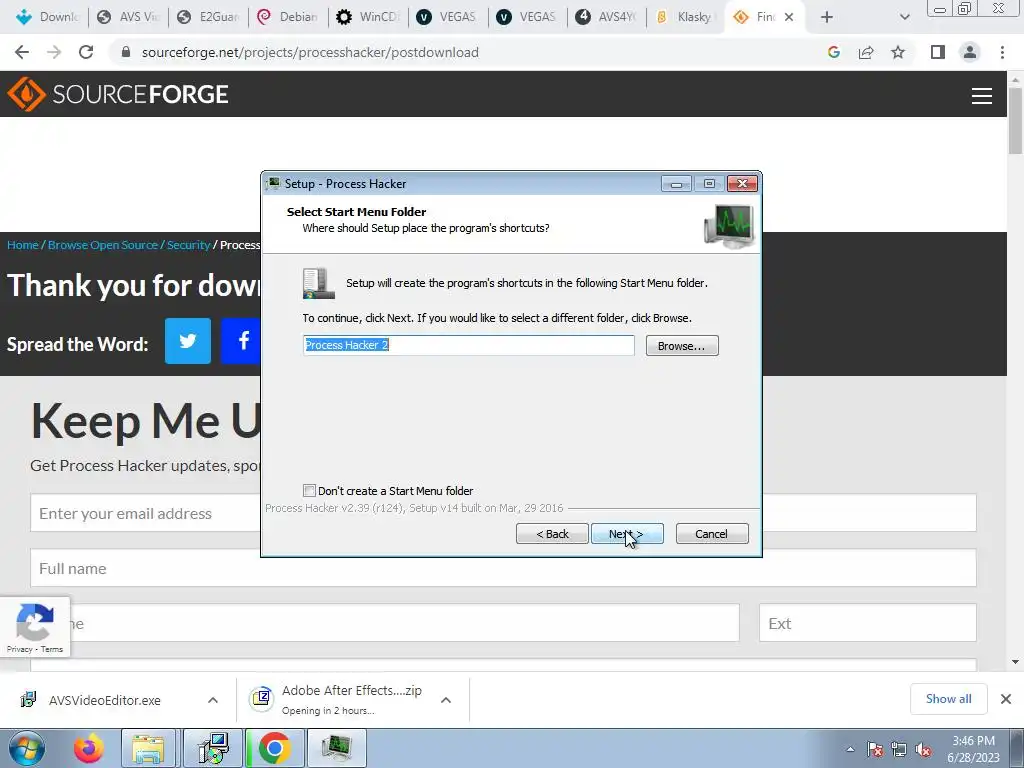
Task: Open AVSVideoEditor.exe download item
Action: pos(104,700)
